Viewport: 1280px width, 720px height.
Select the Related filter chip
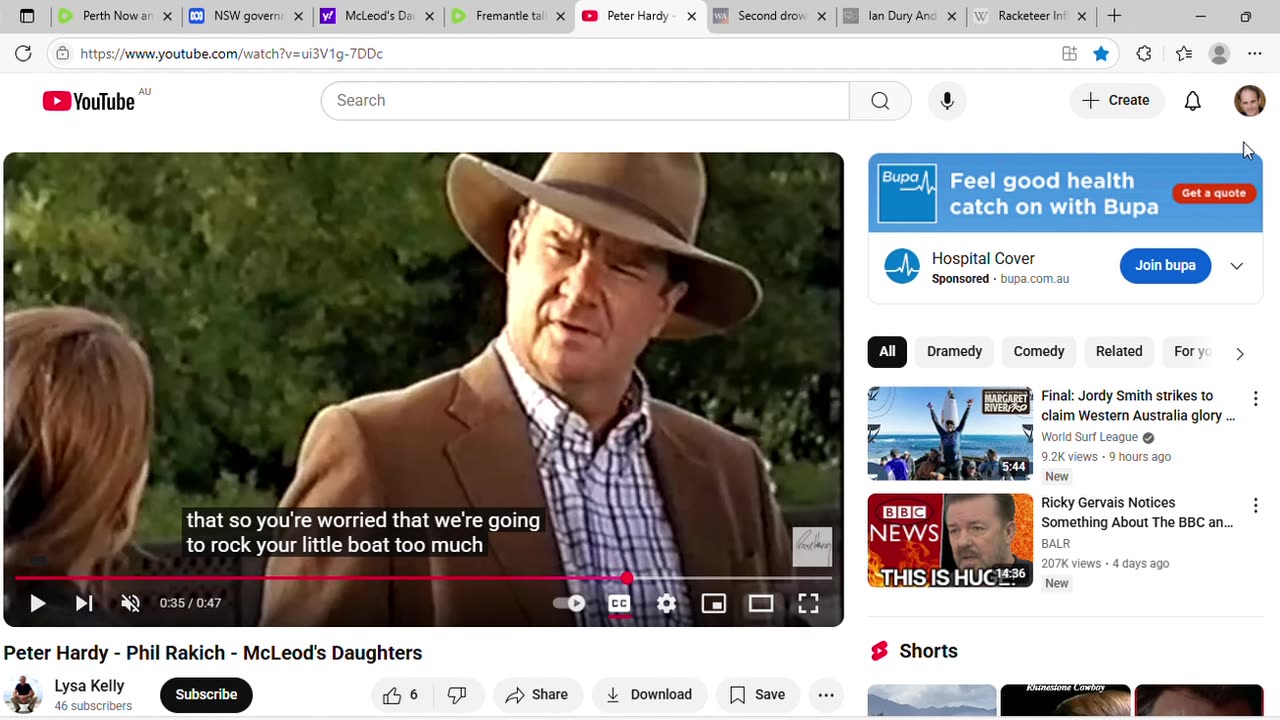1119,351
